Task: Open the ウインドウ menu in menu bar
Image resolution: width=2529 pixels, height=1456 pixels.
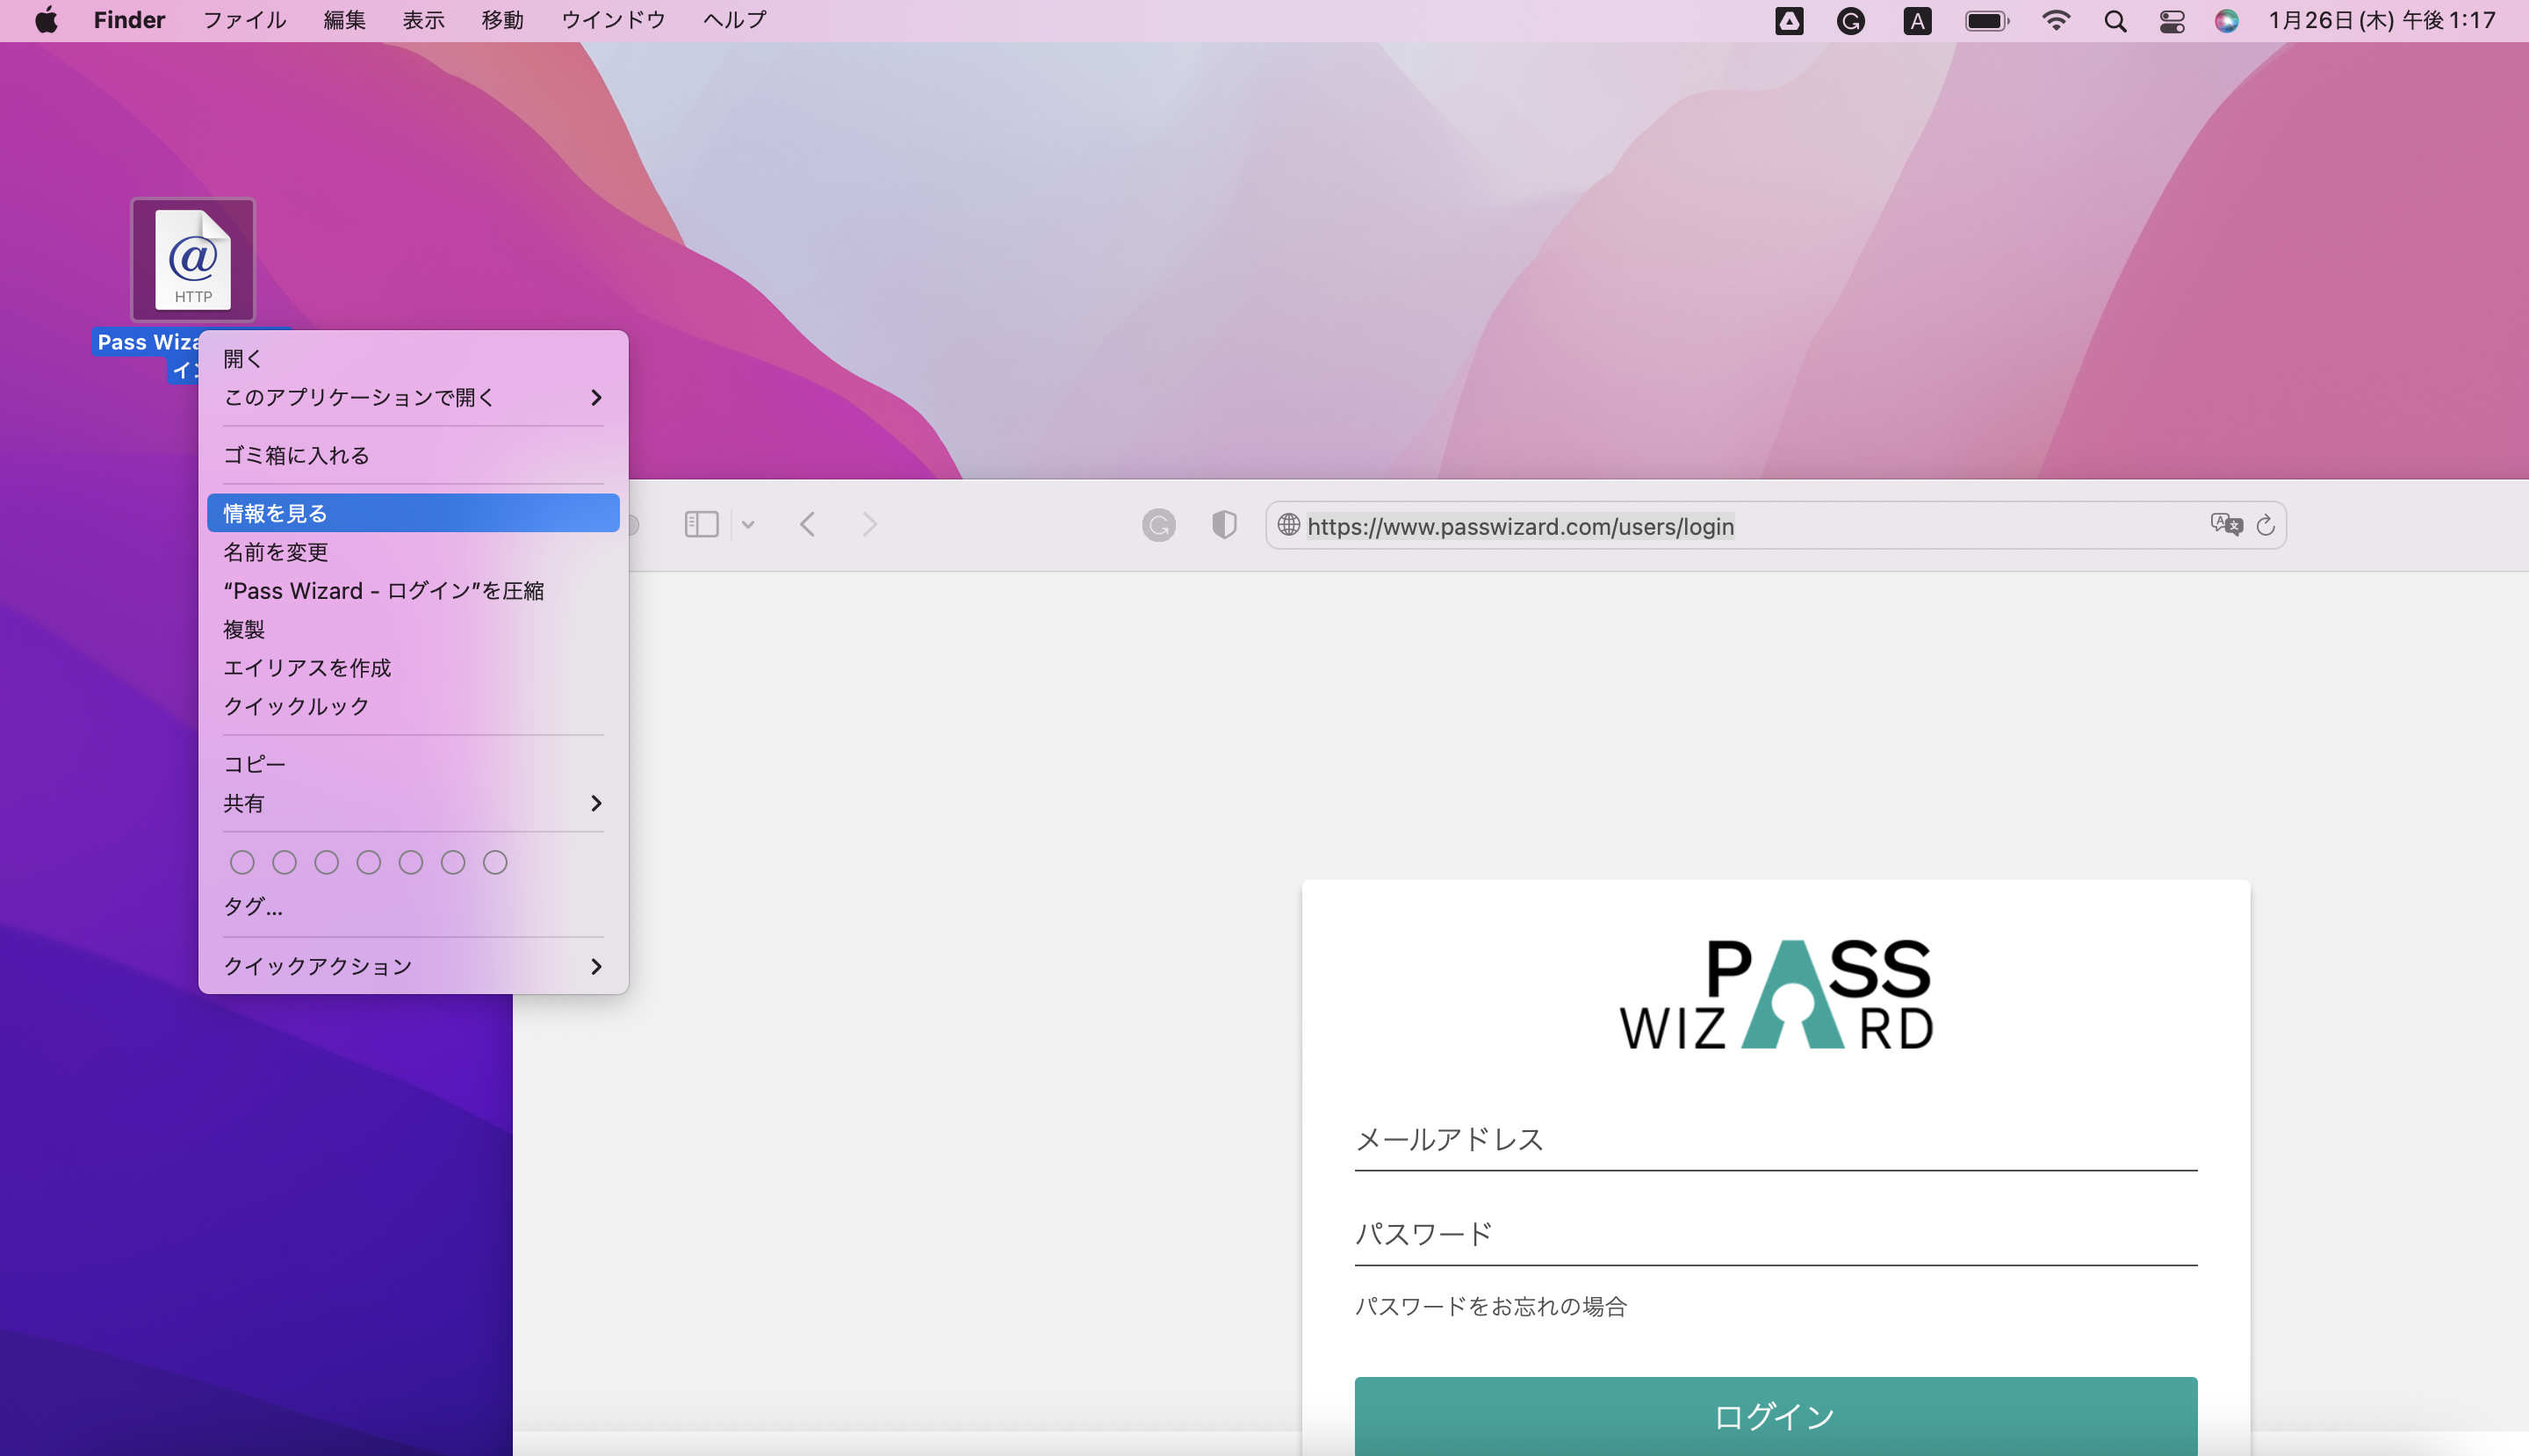Action: pos(613,20)
